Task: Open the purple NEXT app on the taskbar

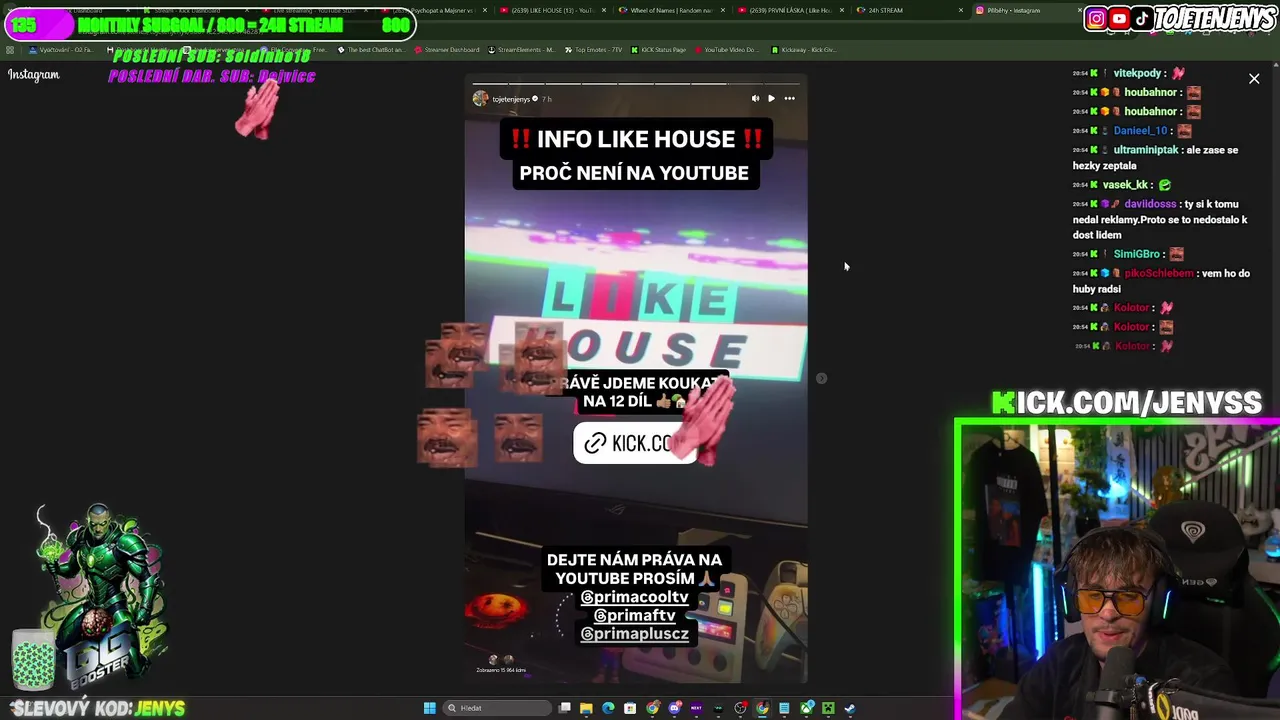Action: point(696,708)
